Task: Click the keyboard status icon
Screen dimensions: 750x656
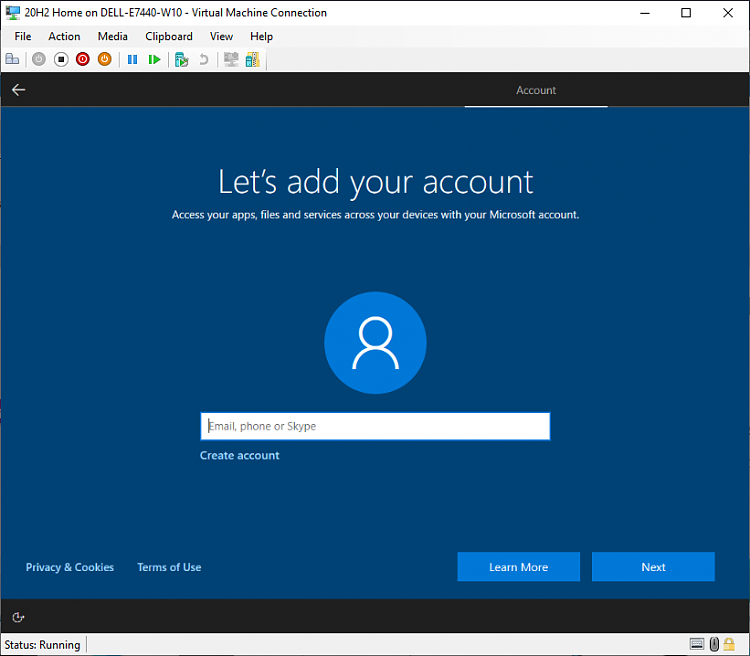Action: click(697, 644)
